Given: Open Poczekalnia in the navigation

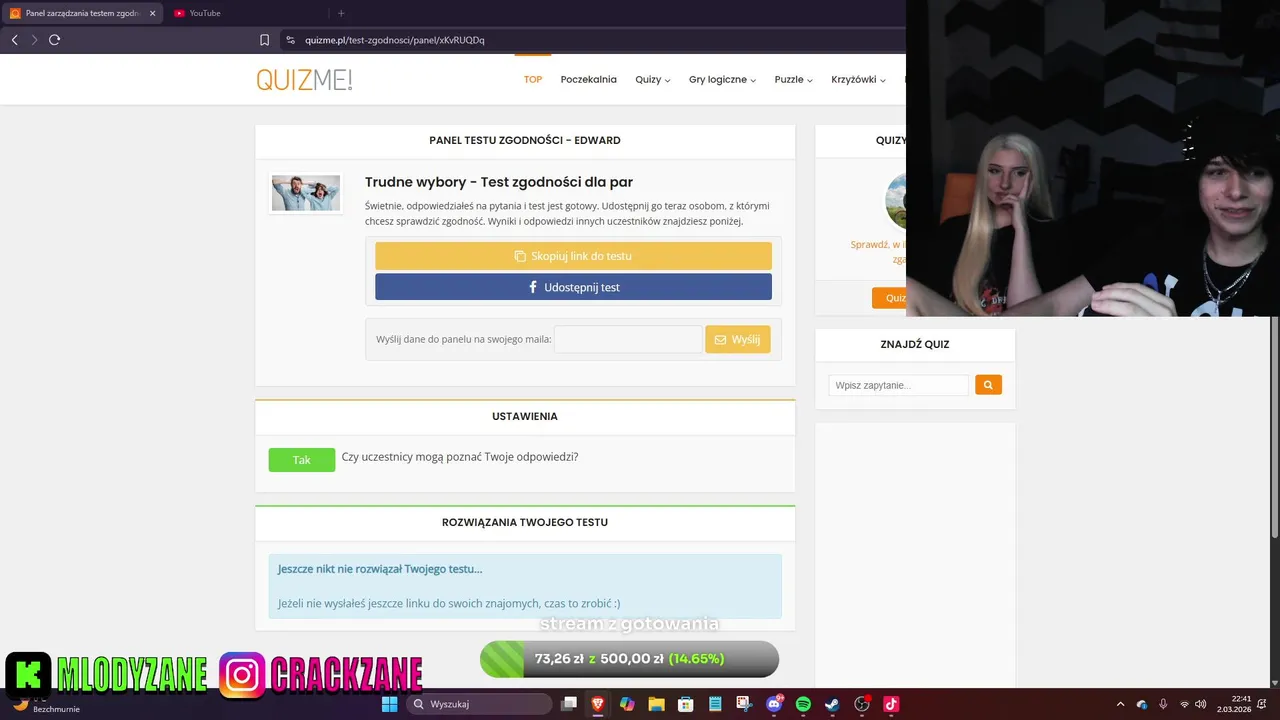Looking at the screenshot, I should 588,79.
